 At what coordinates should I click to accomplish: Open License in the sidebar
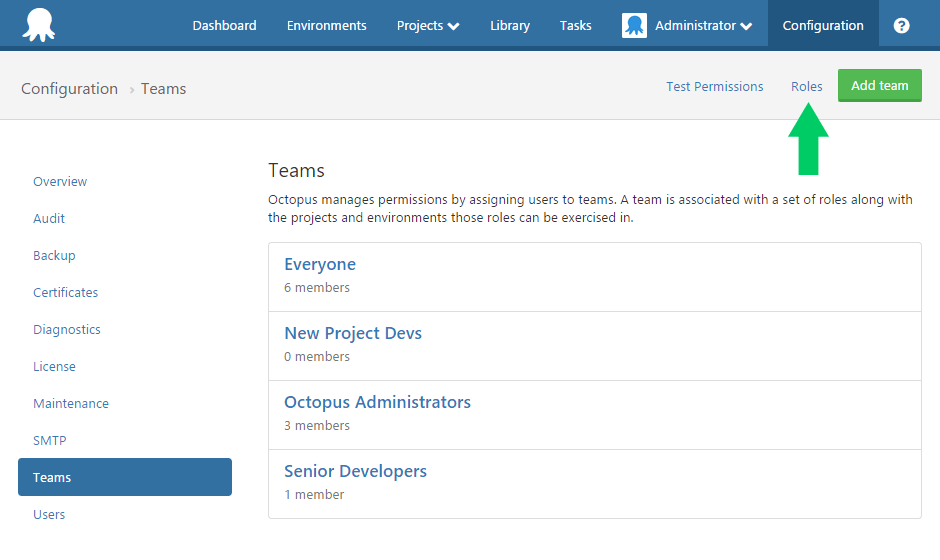[54, 366]
